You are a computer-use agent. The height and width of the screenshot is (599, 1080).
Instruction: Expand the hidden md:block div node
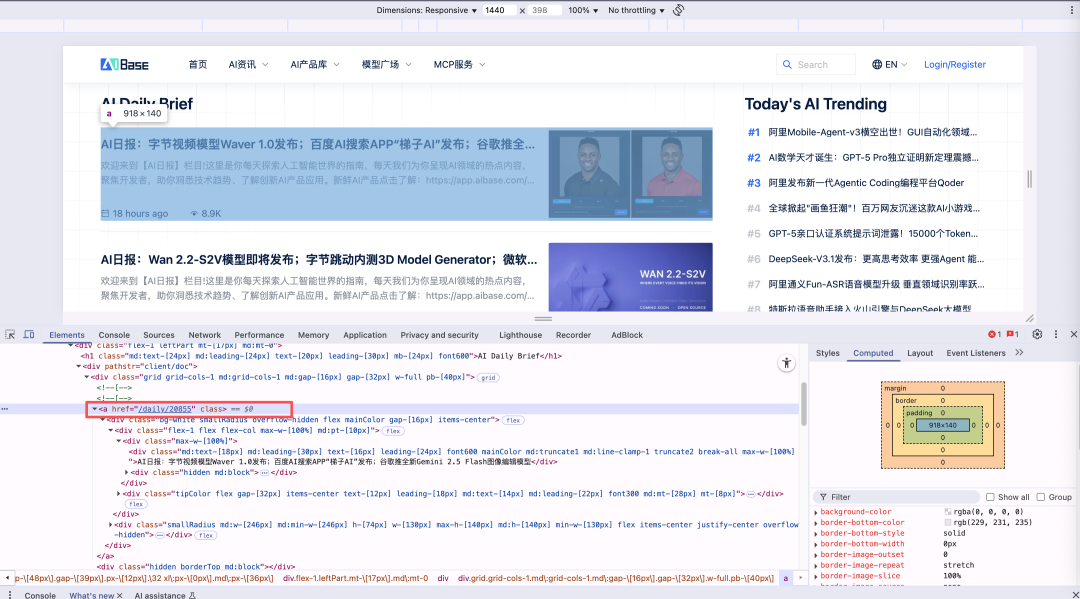coord(127,472)
